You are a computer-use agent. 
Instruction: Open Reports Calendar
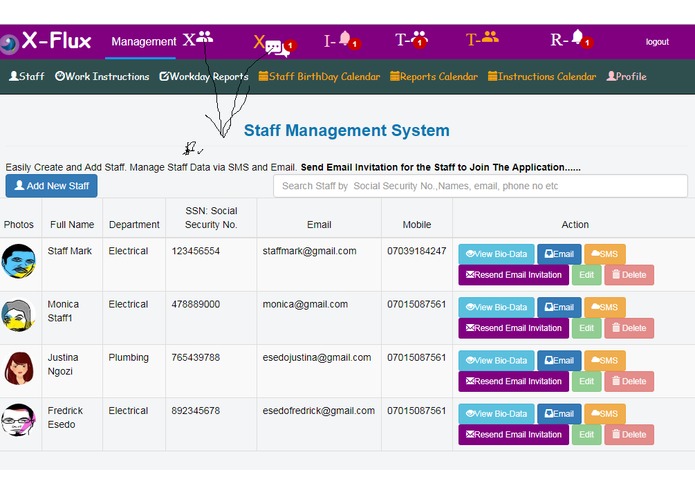(x=434, y=76)
